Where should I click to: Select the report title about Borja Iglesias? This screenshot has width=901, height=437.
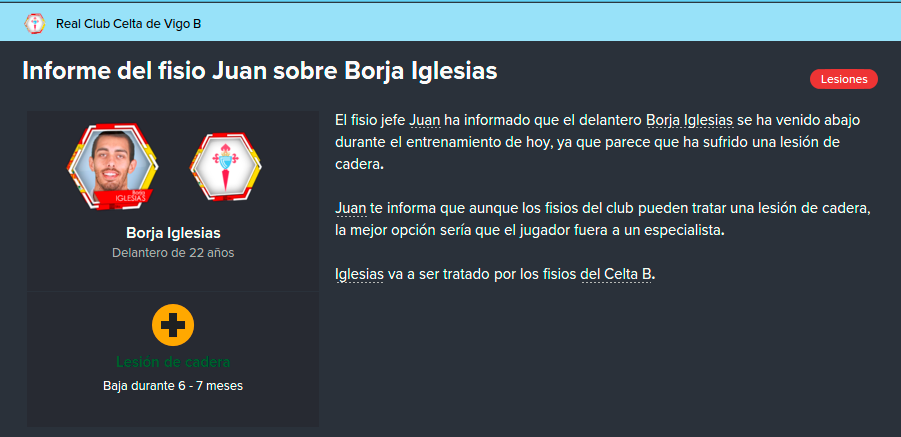tap(260, 72)
